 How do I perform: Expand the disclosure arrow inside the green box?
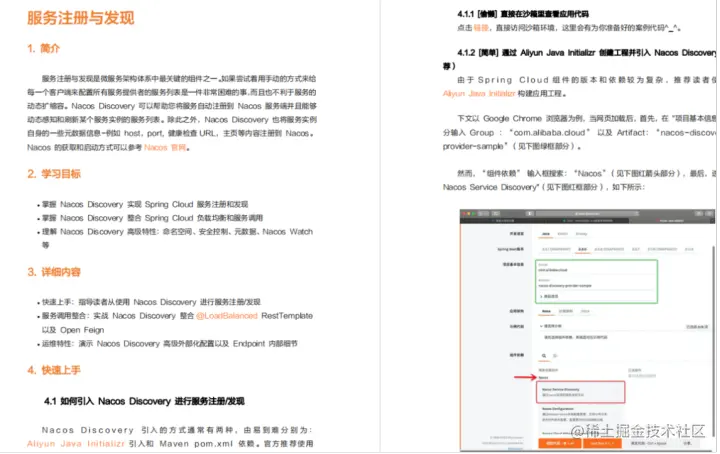point(542,297)
